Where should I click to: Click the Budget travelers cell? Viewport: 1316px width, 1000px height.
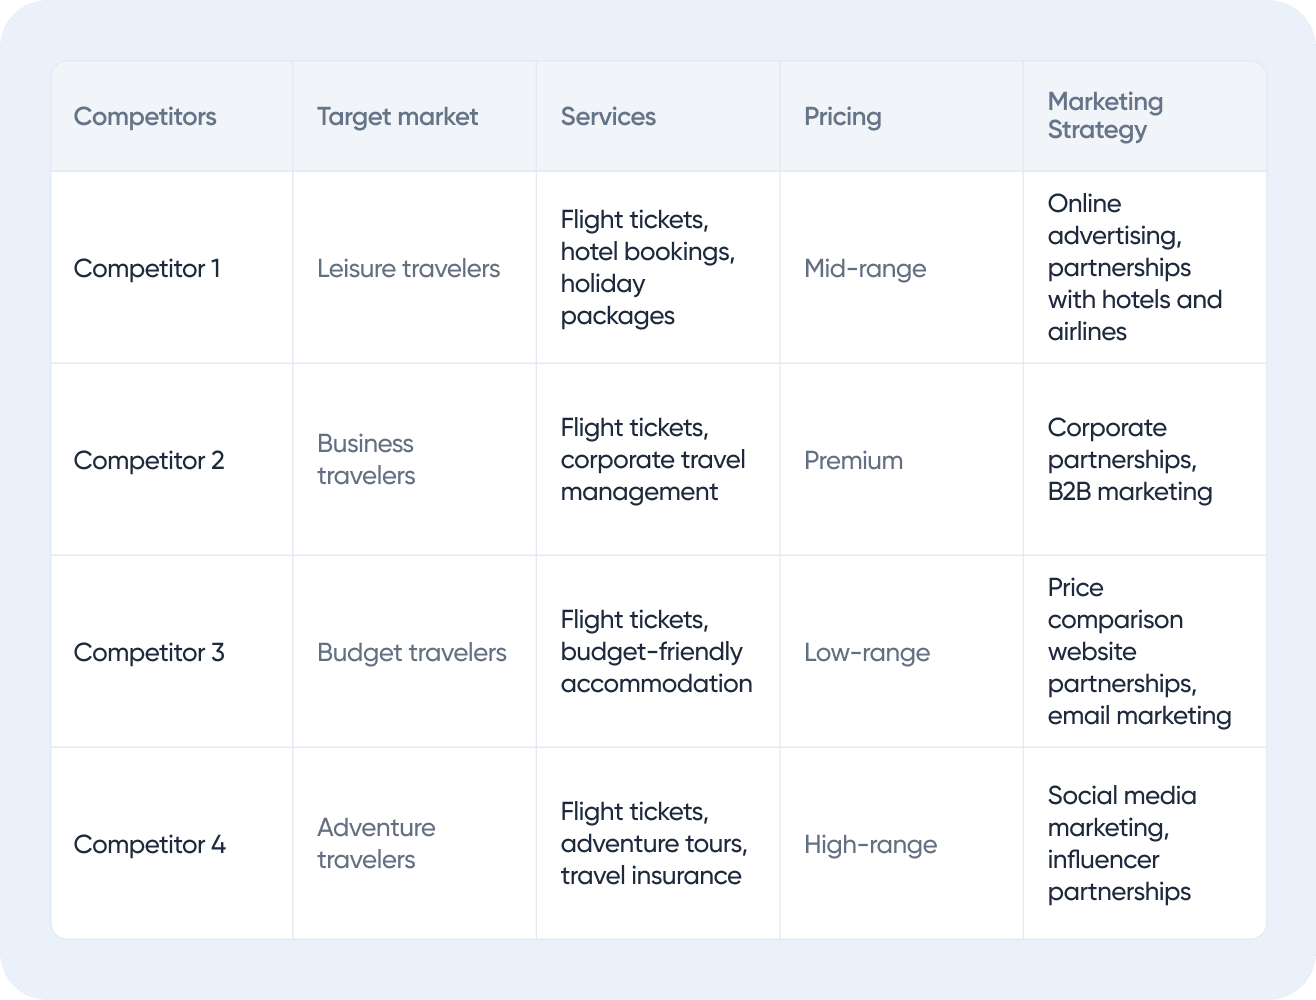click(x=411, y=652)
